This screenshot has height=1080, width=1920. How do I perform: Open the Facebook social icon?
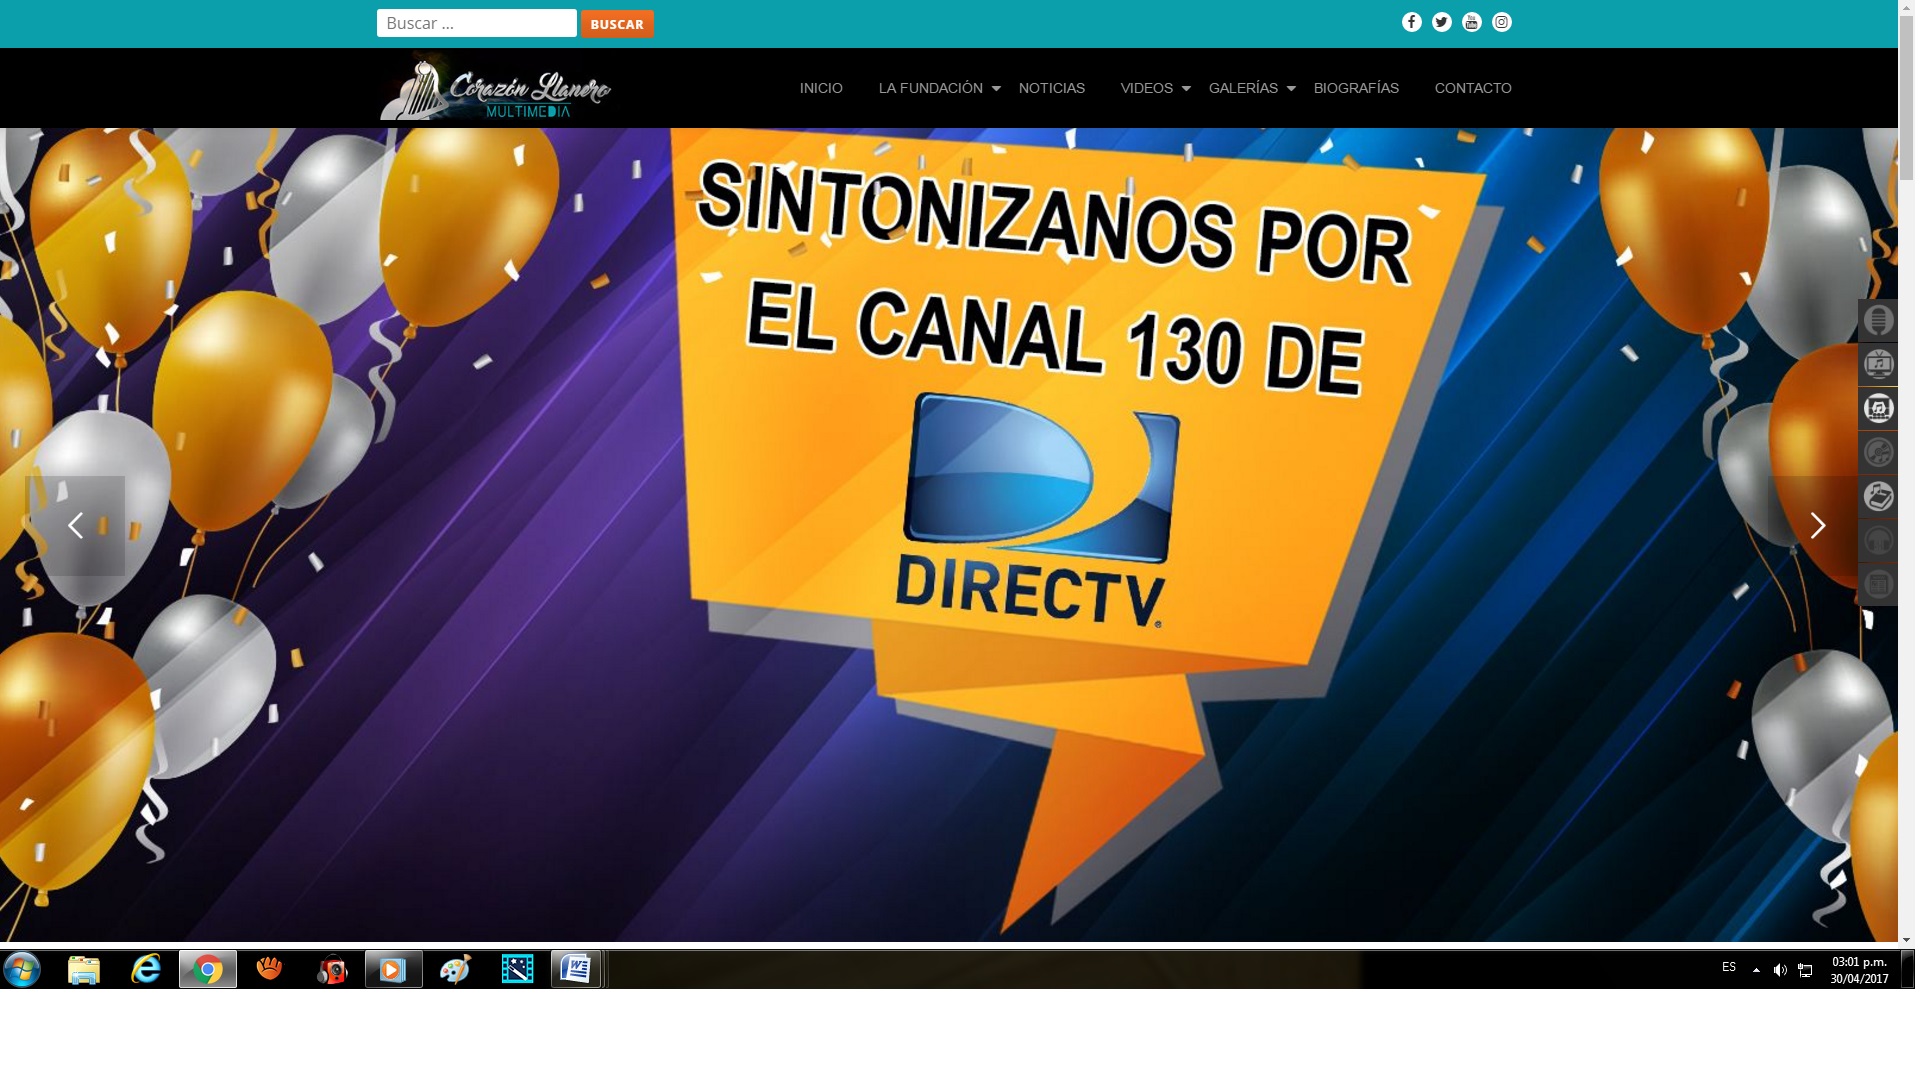point(1411,22)
